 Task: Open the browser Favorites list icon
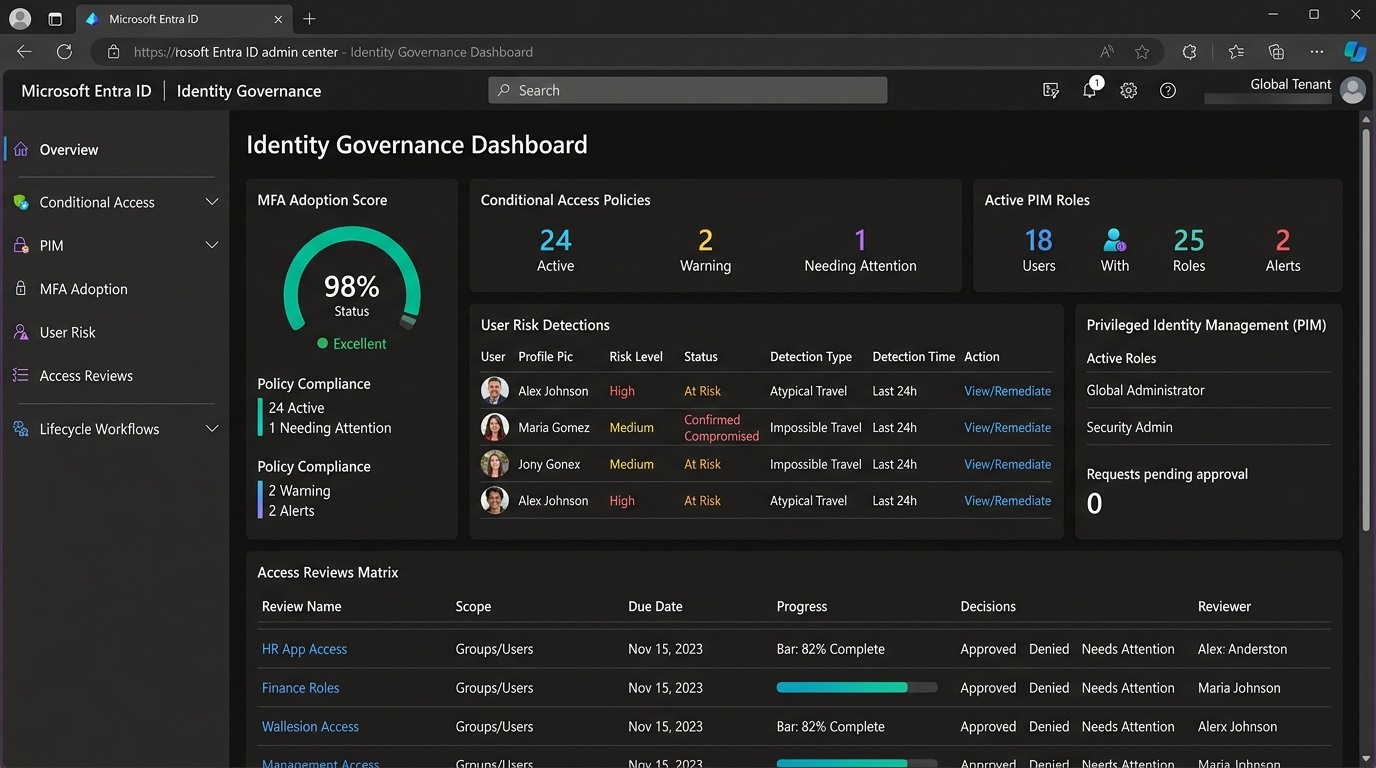coord(1236,52)
